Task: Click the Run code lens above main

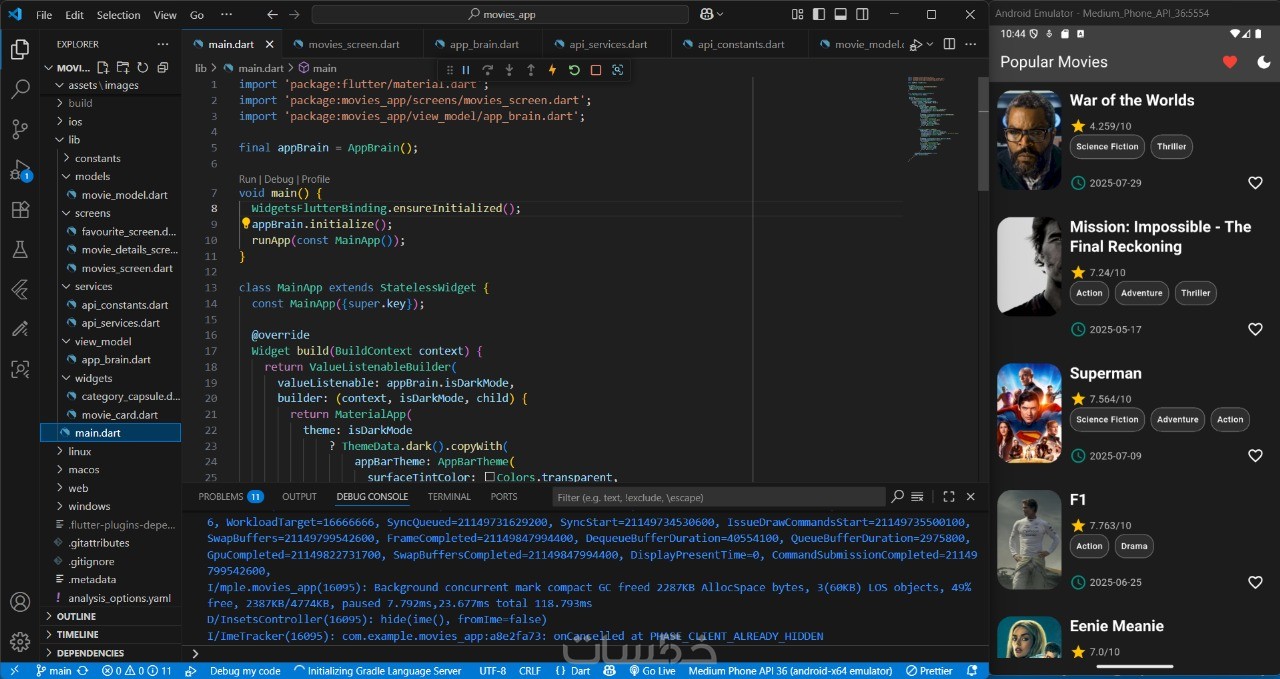Action: click(x=248, y=179)
